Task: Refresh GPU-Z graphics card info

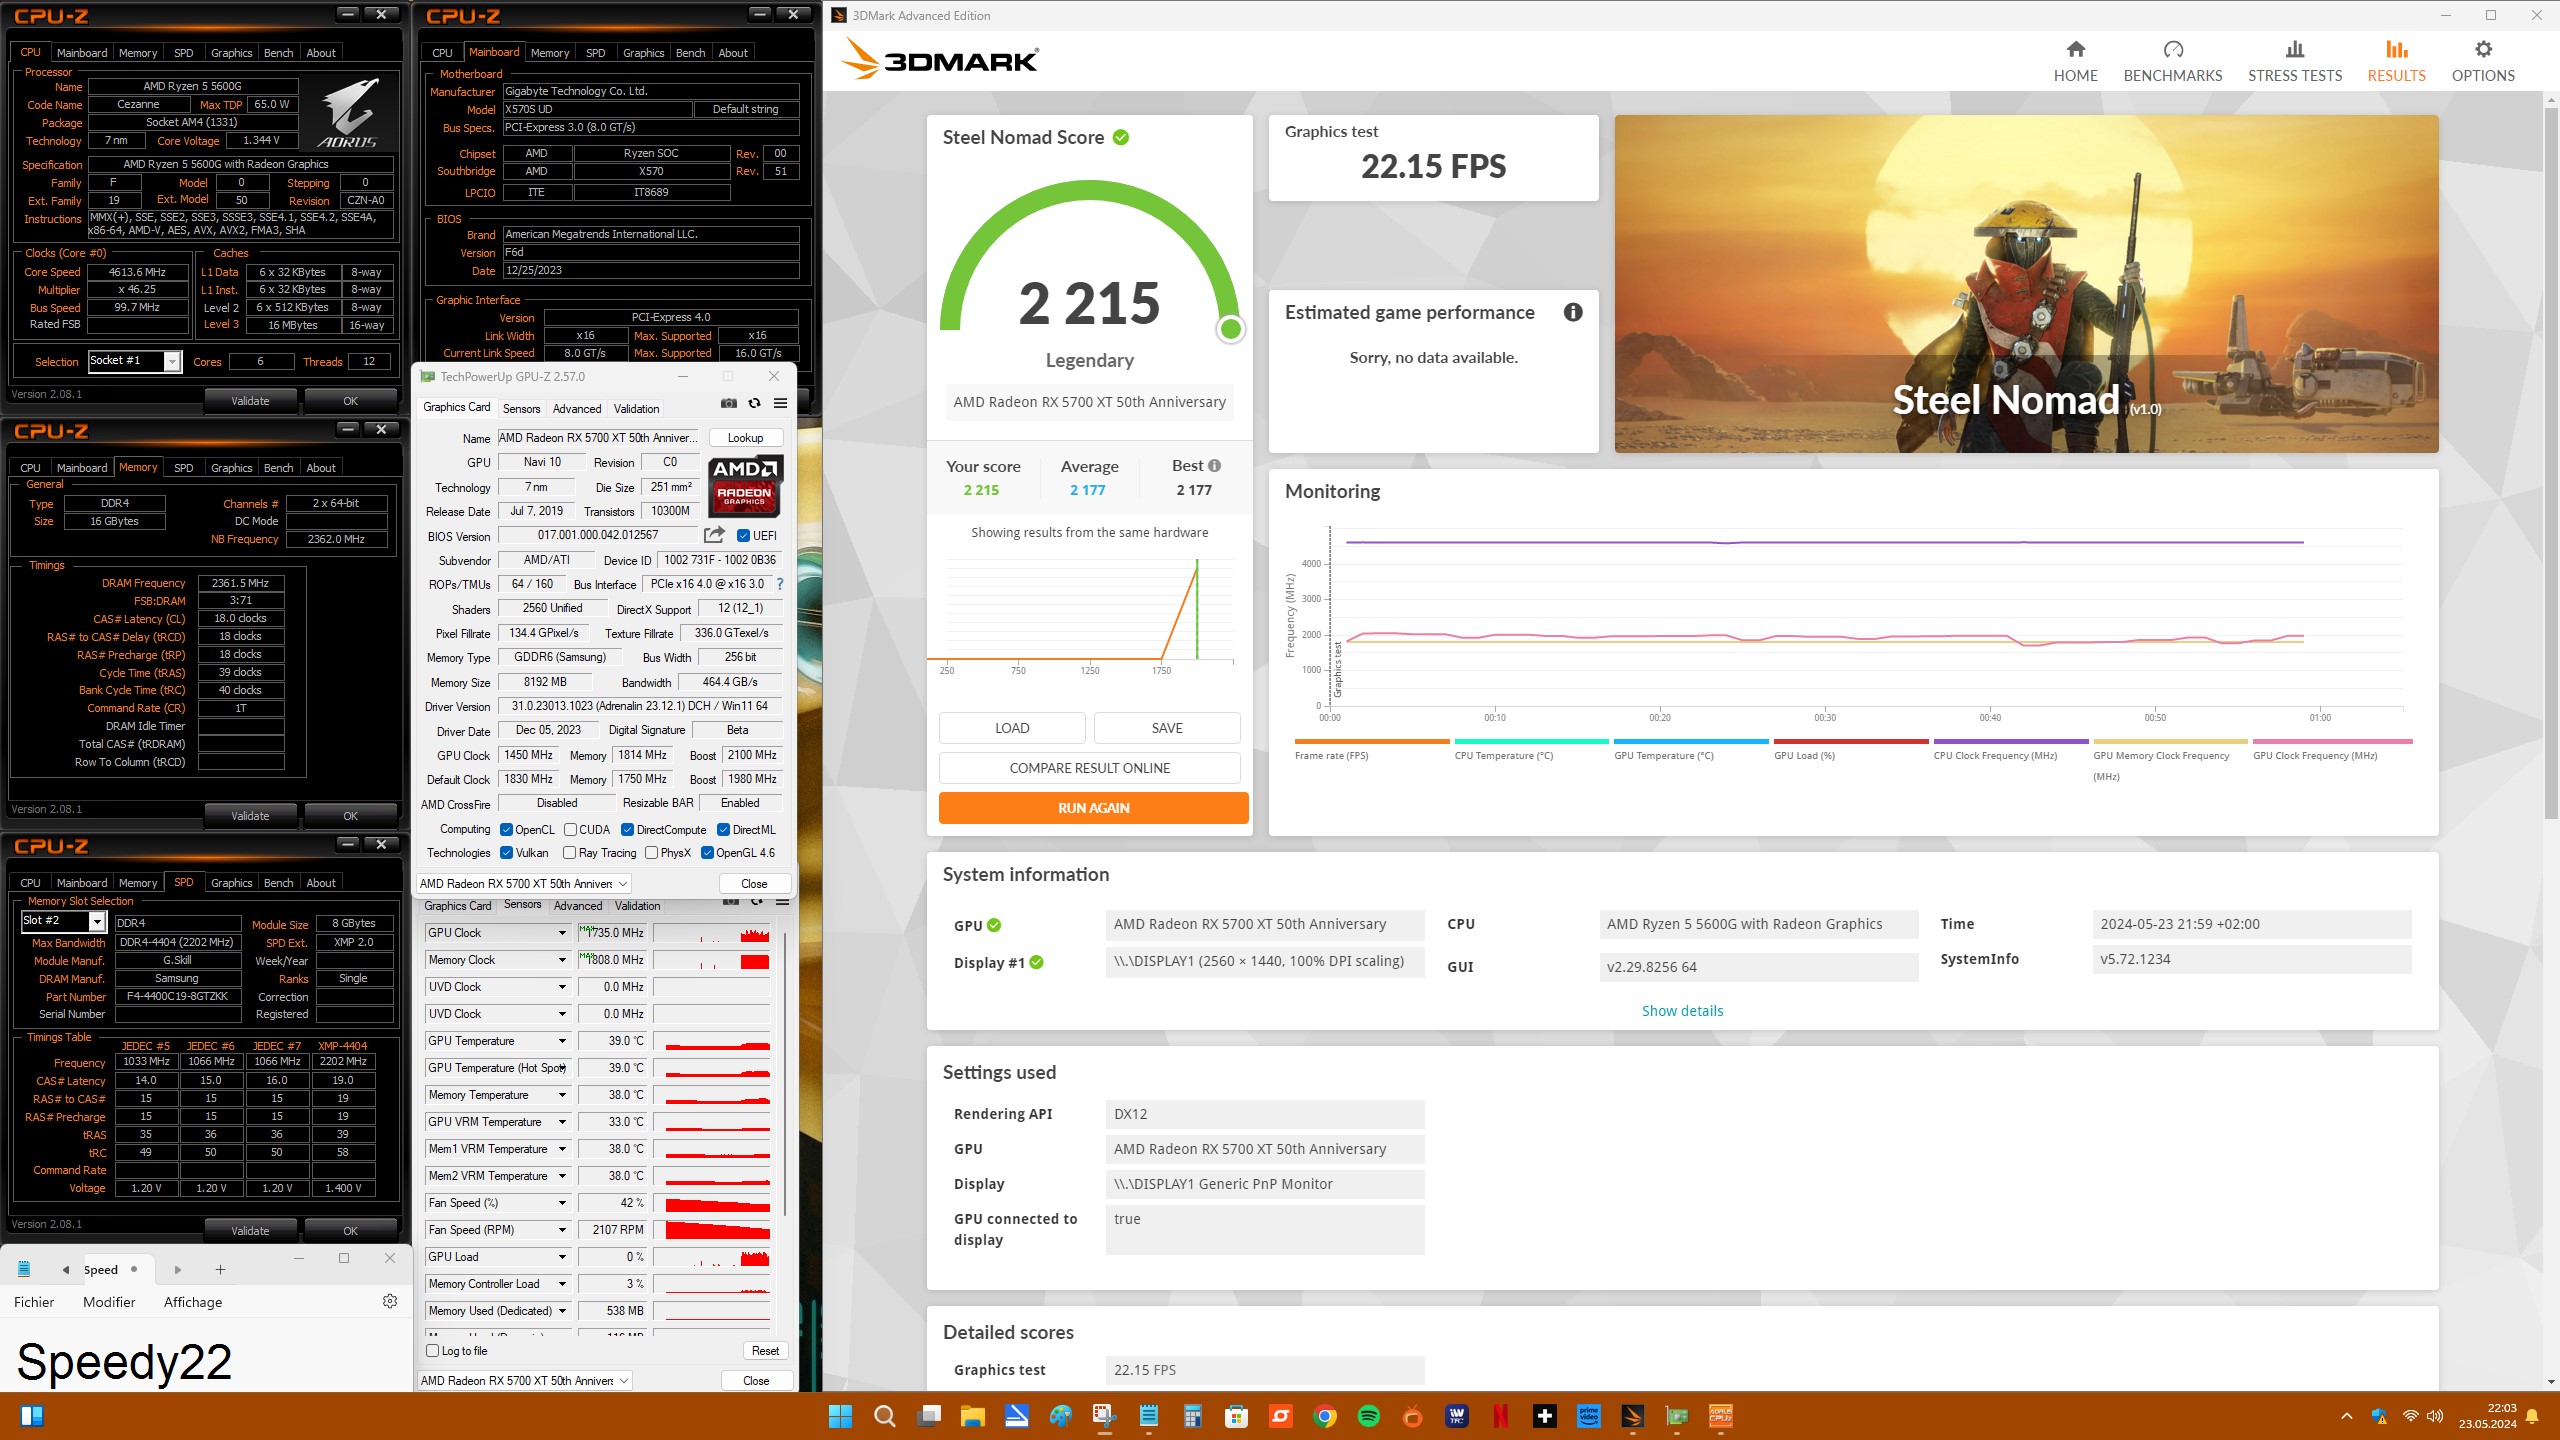Action: pyautogui.click(x=755, y=403)
